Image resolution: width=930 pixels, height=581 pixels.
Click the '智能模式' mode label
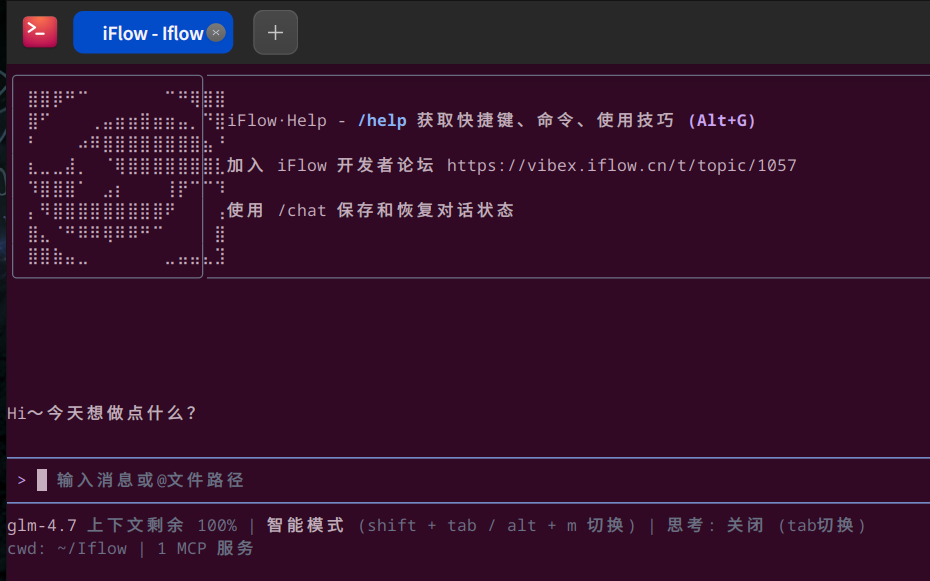(x=305, y=525)
